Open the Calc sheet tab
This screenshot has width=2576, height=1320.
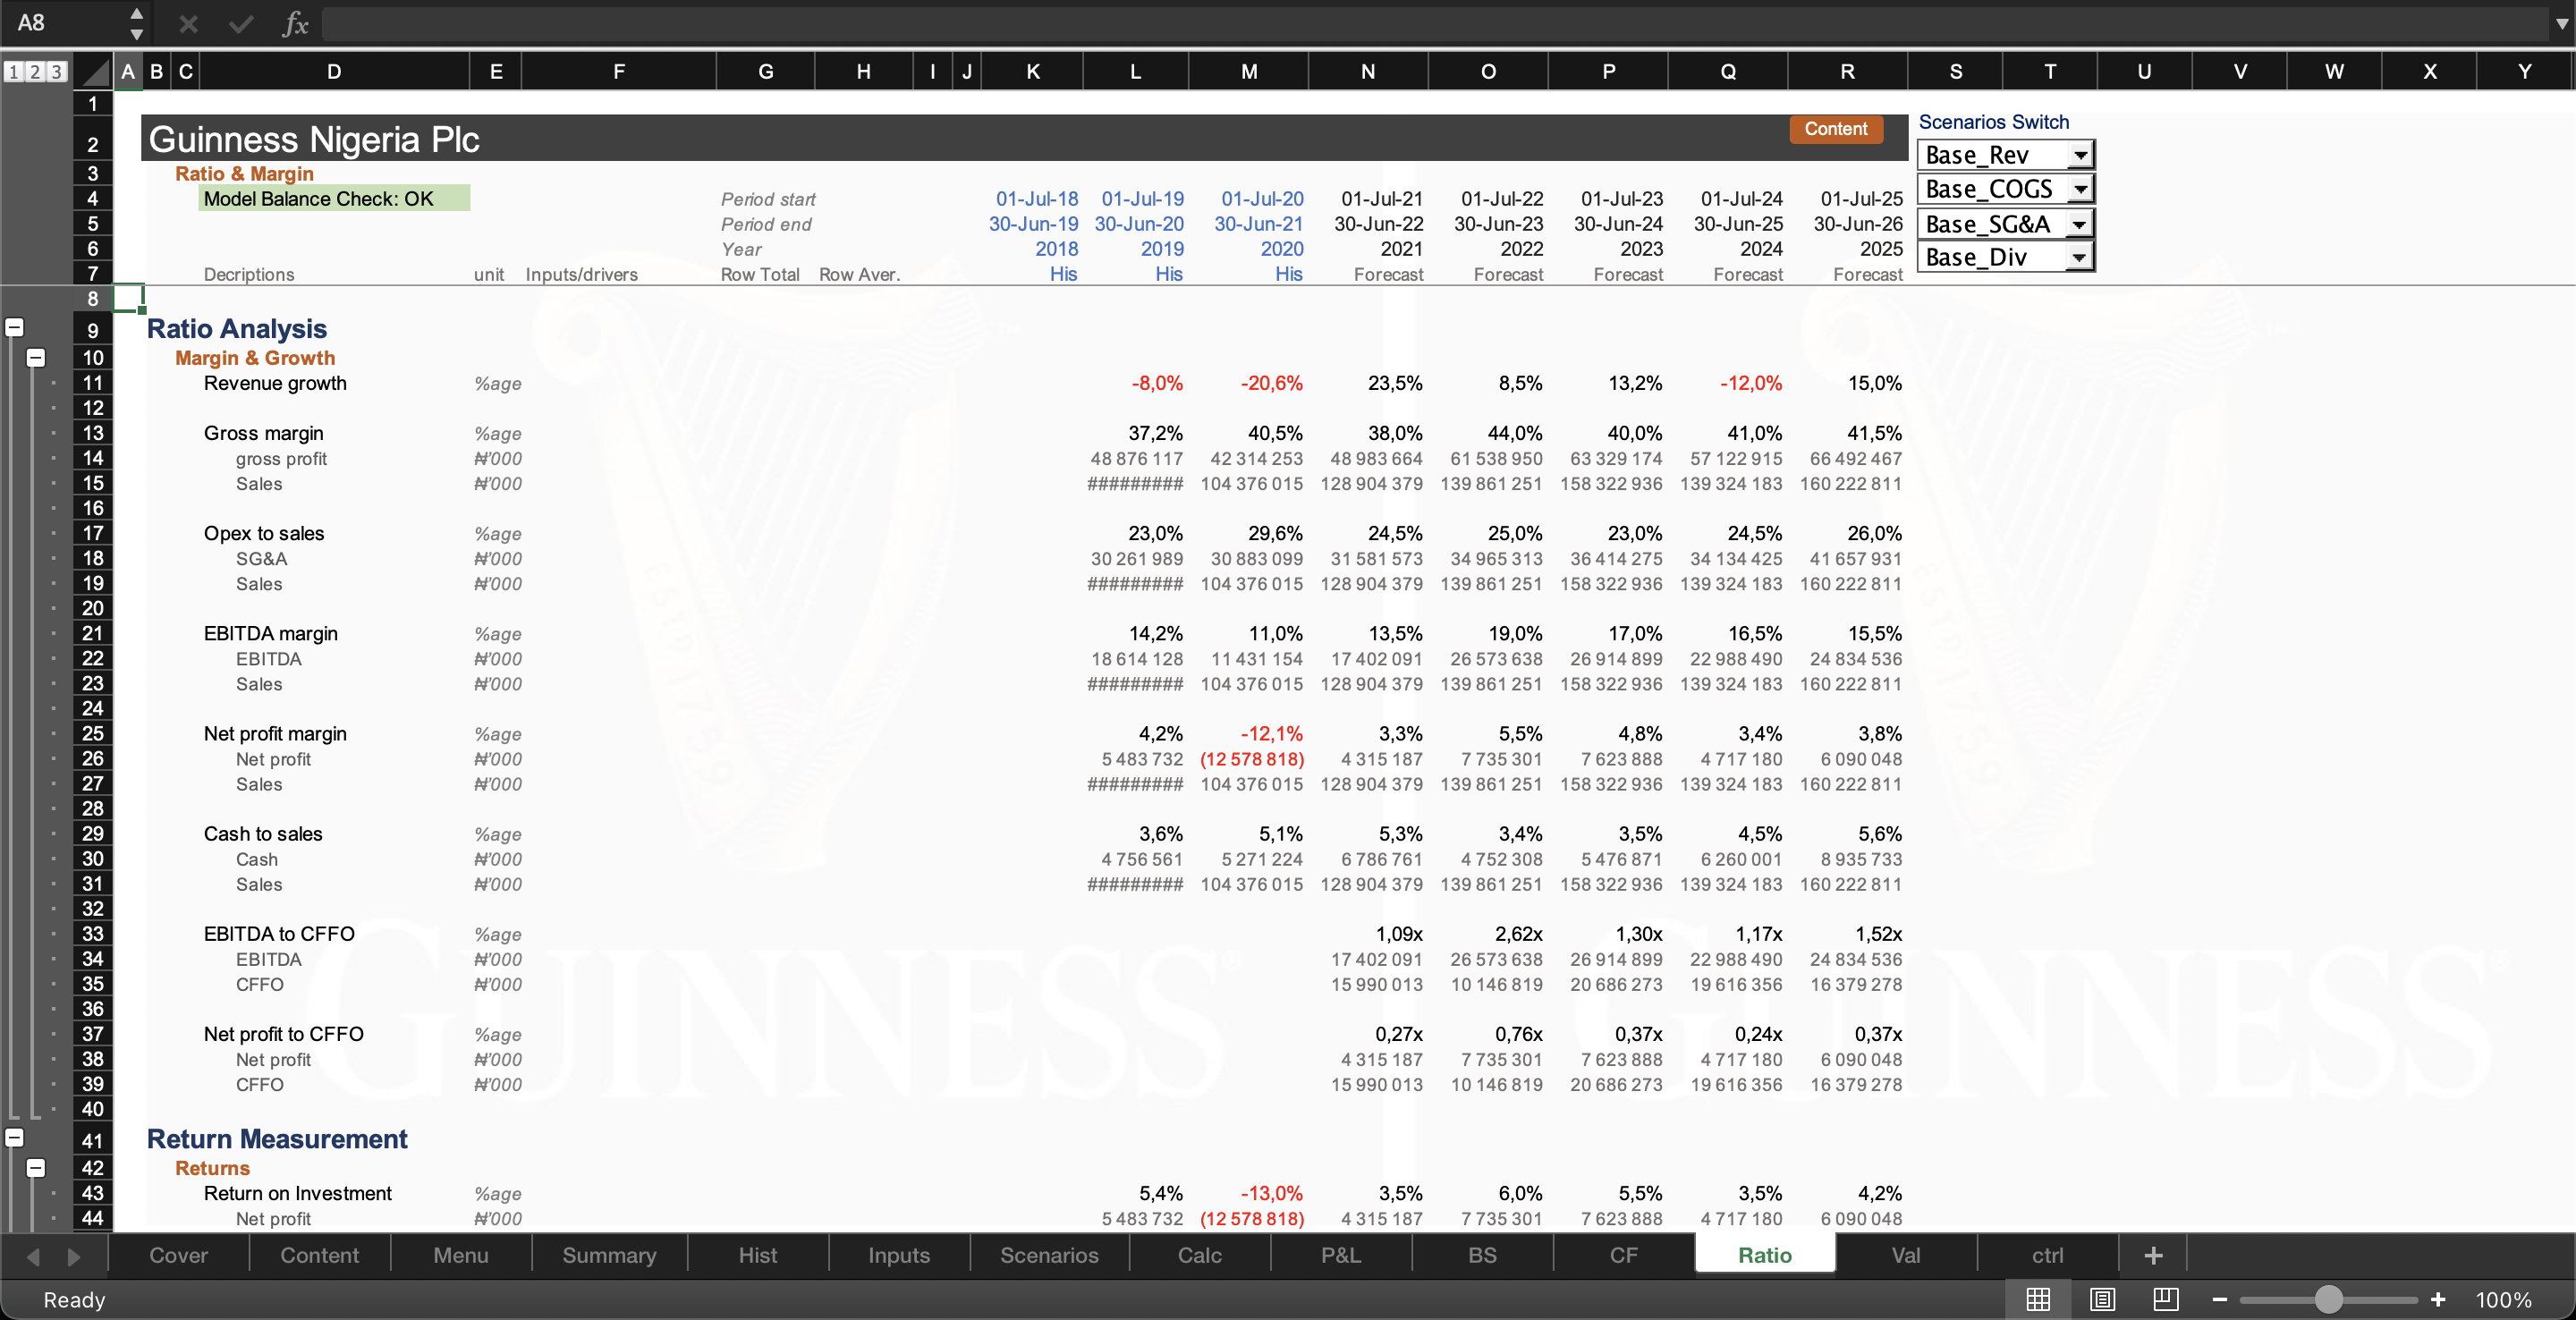tap(1199, 1255)
